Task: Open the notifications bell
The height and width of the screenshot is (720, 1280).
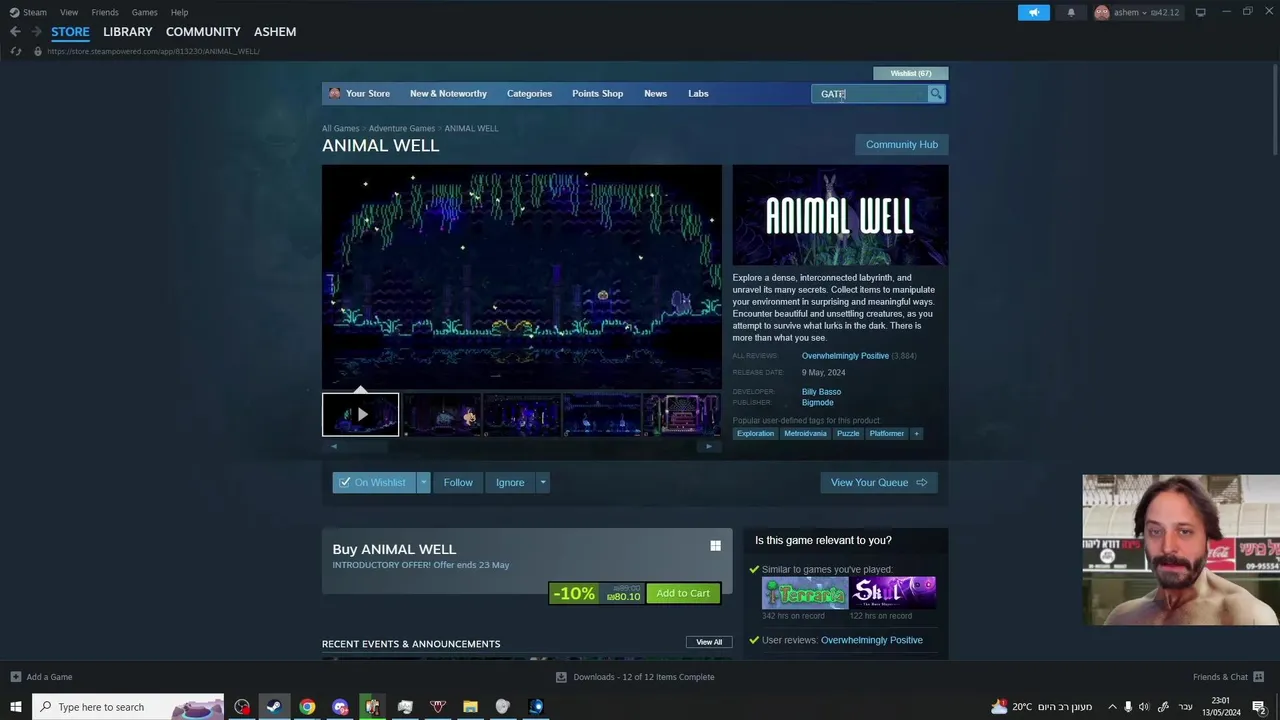Action: pyautogui.click(x=1071, y=12)
